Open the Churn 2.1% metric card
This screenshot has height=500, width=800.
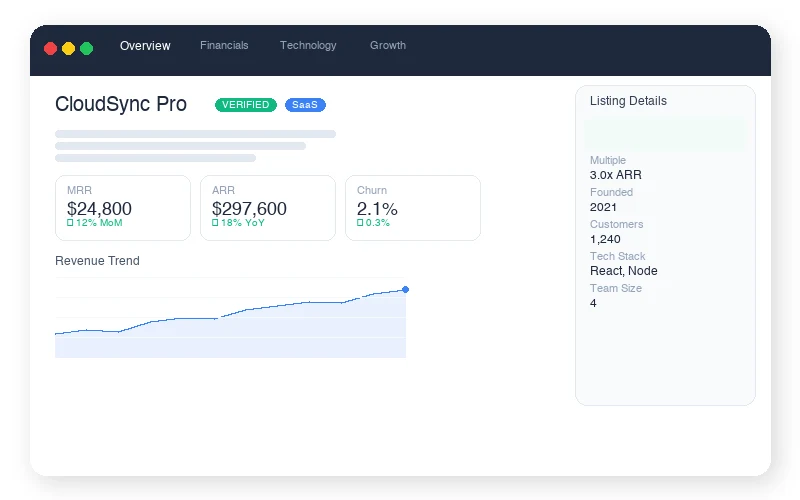(x=413, y=208)
